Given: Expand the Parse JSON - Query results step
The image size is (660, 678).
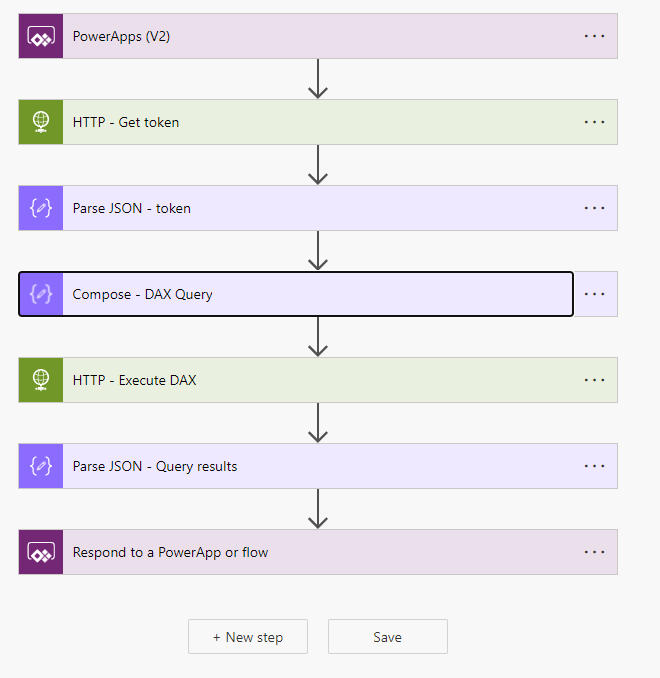Looking at the screenshot, I should [x=300, y=466].
